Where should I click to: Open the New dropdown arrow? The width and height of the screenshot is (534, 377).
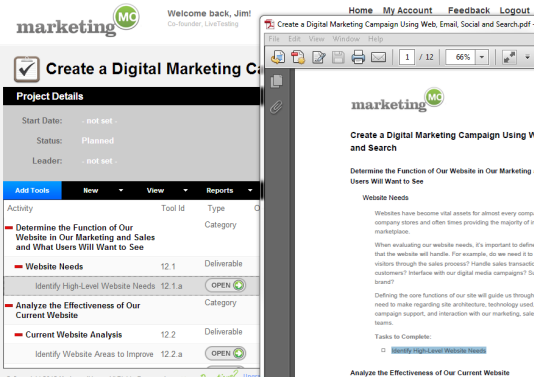tap(121, 190)
